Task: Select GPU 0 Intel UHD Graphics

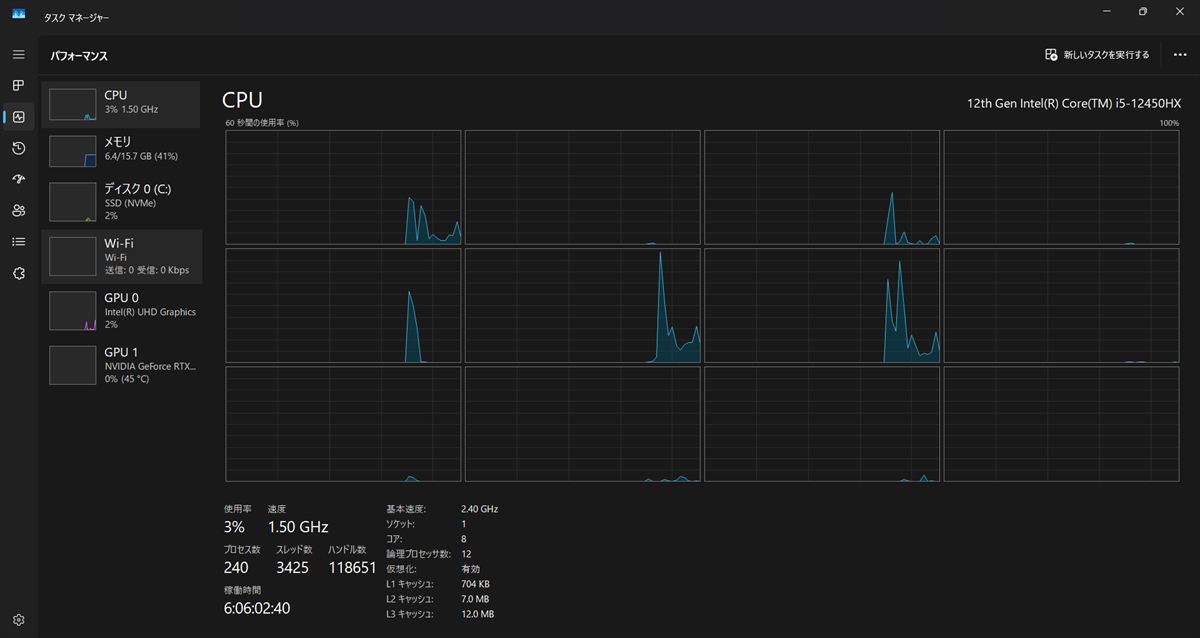Action: (x=121, y=311)
